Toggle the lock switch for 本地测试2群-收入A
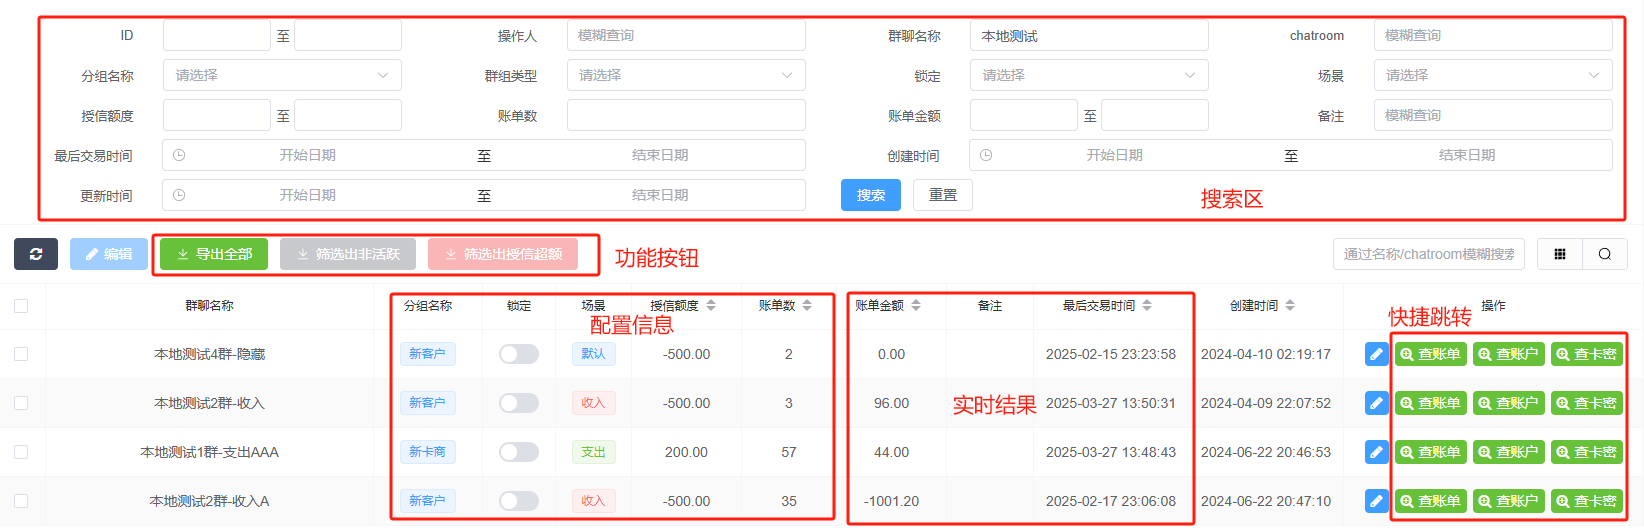 pyautogui.click(x=519, y=501)
